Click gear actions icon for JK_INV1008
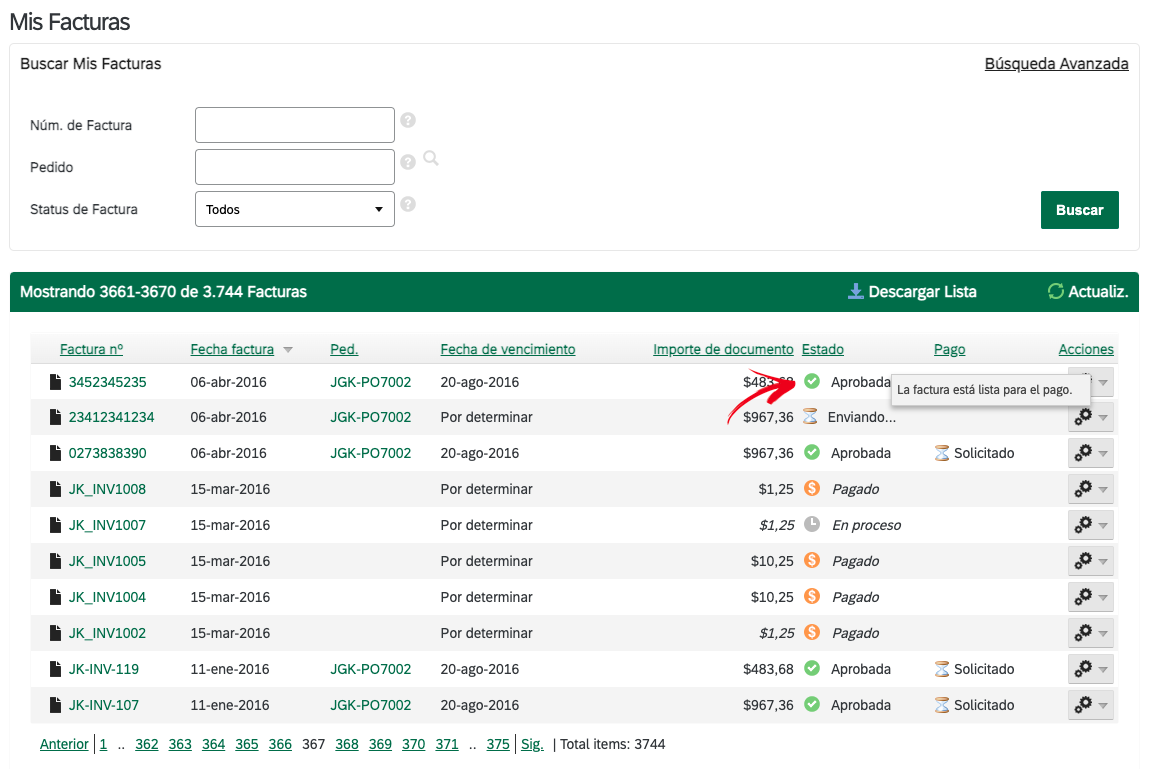 coord(1083,488)
